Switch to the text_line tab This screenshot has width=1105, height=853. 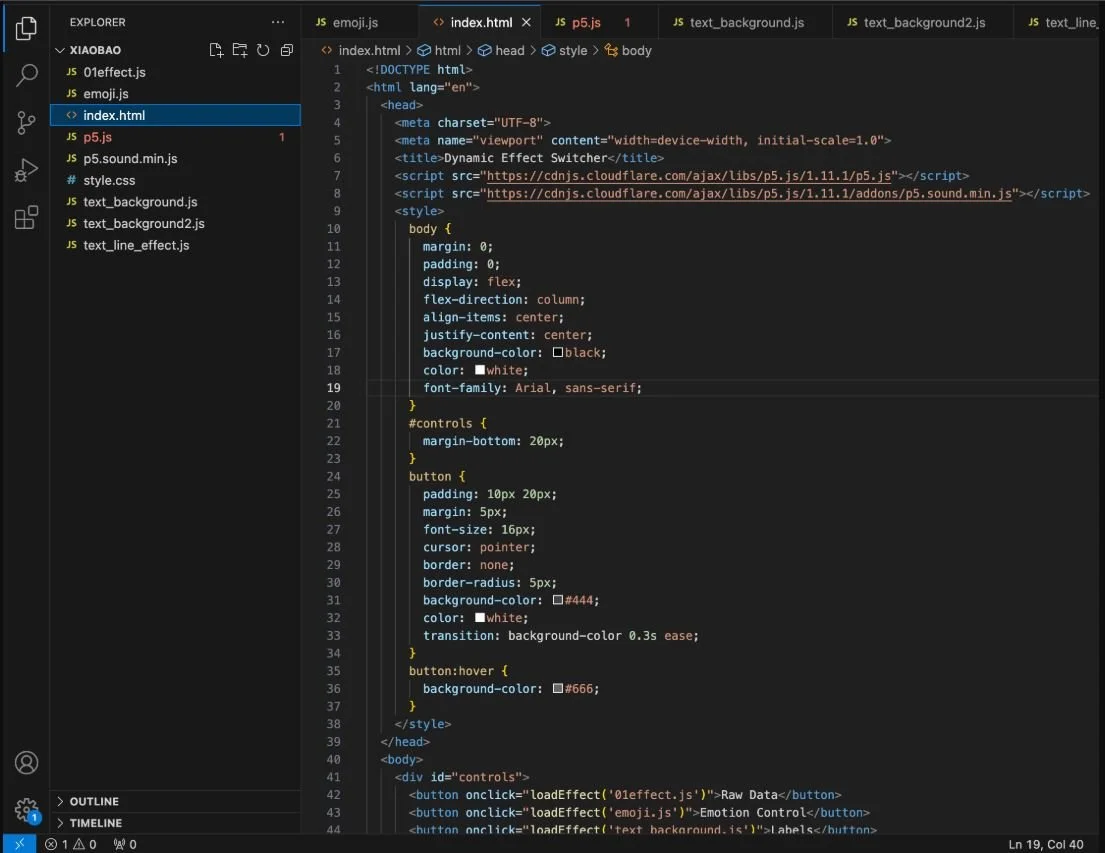tap(1063, 23)
